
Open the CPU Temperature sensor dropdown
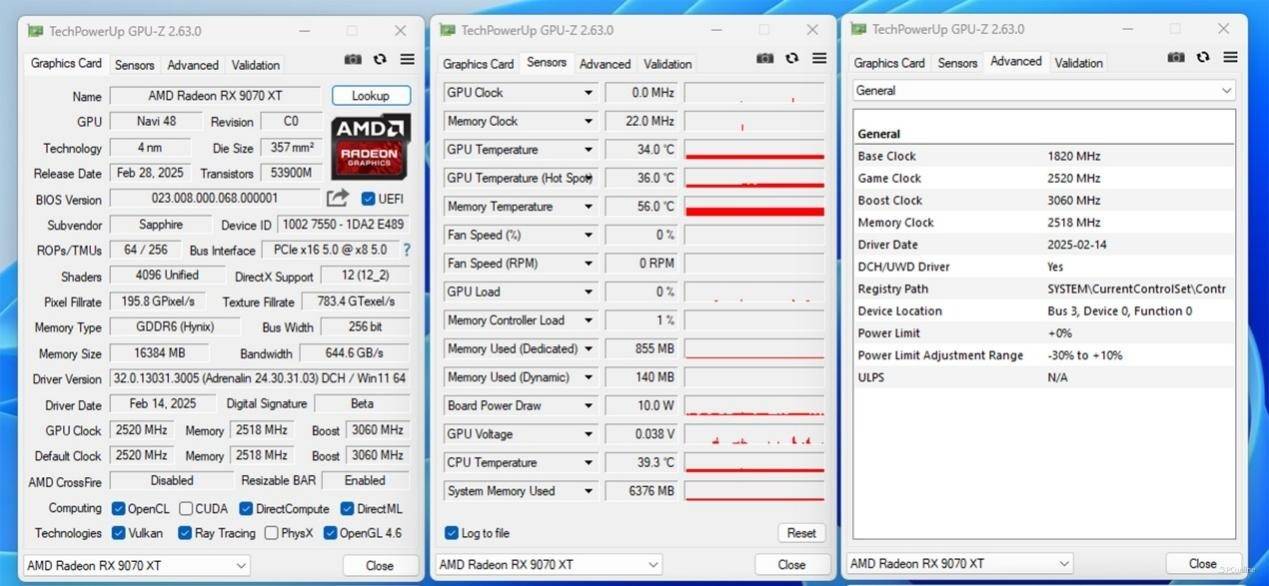[x=588, y=463]
